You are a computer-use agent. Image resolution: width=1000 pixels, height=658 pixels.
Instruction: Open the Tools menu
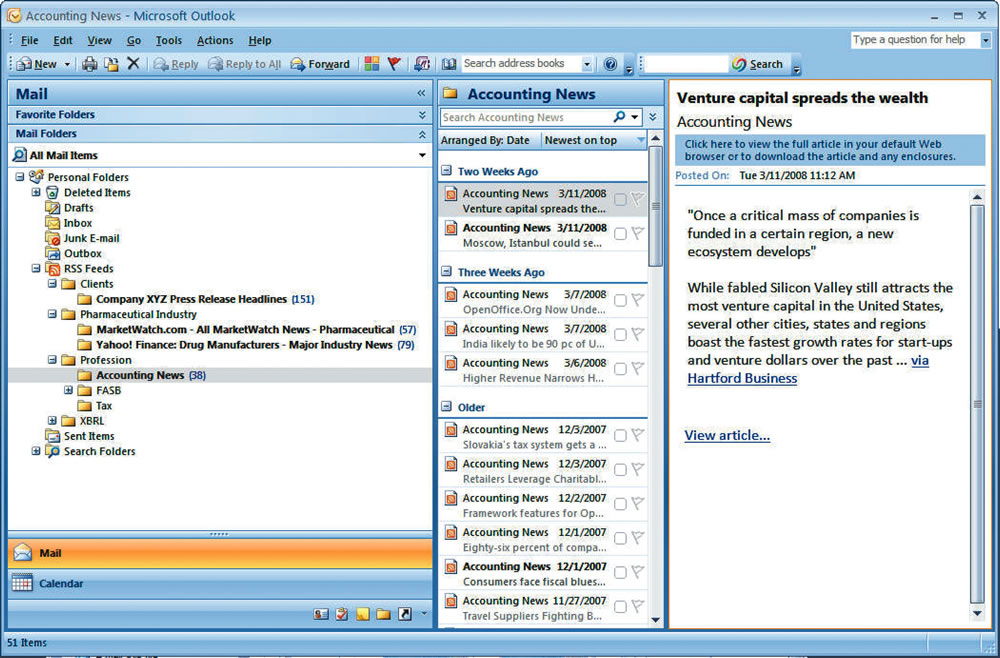pos(168,40)
